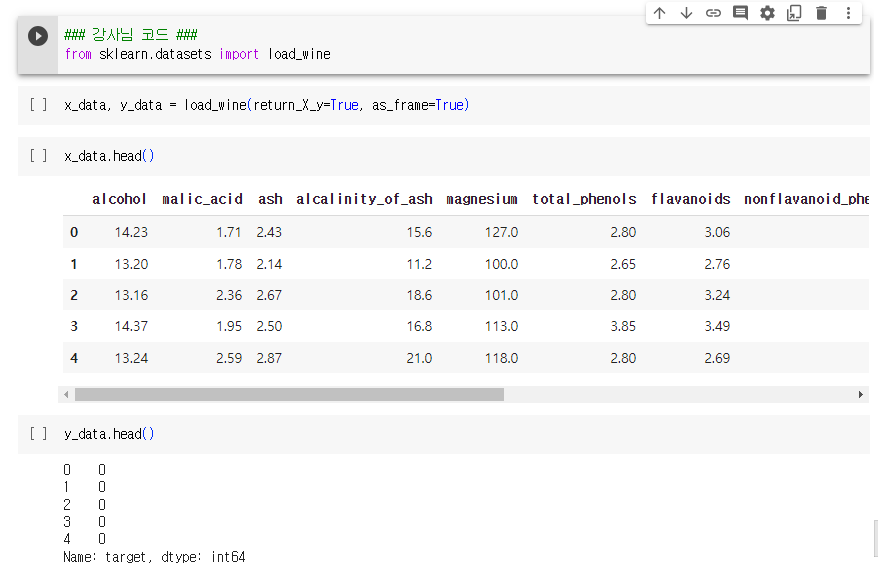This screenshot has height=575, width=878.
Task: Move cell up with arrow icon
Action: [660, 13]
